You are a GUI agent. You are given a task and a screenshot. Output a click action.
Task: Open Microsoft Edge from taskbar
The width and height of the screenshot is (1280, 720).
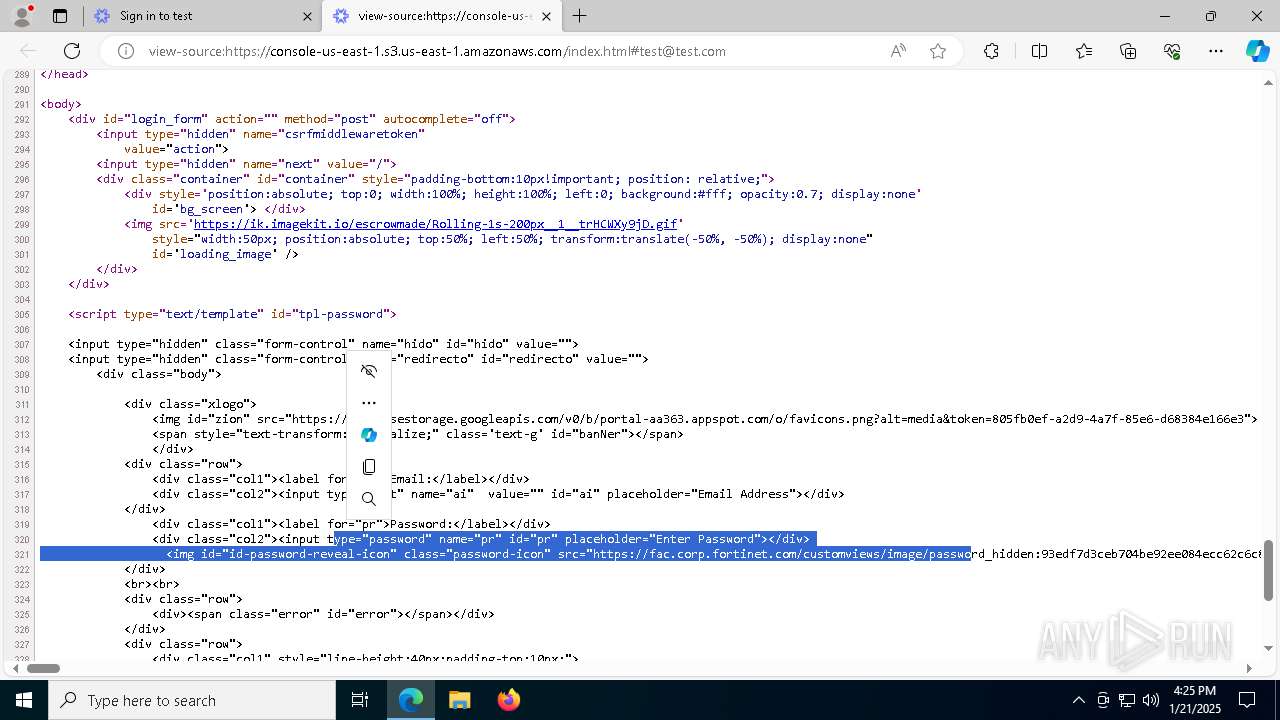pos(411,700)
